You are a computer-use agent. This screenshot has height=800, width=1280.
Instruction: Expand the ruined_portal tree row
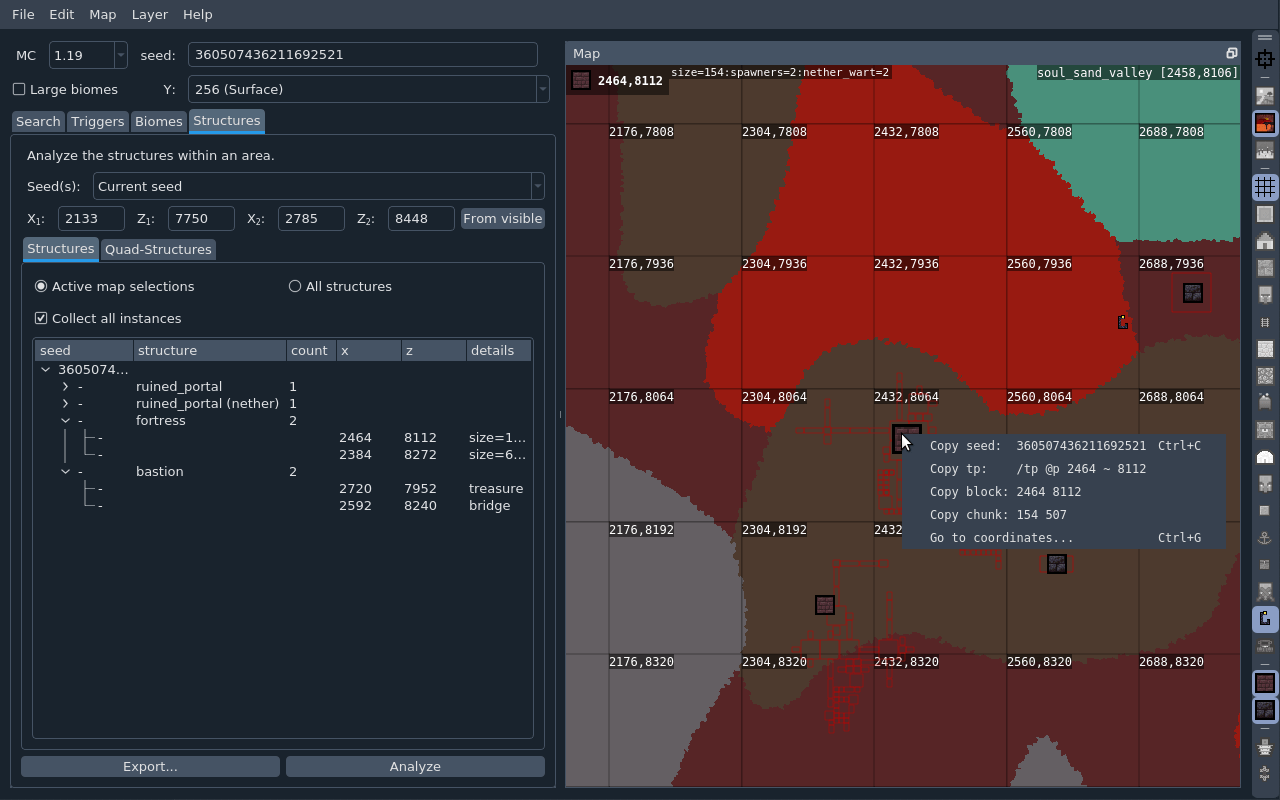[x=65, y=386]
